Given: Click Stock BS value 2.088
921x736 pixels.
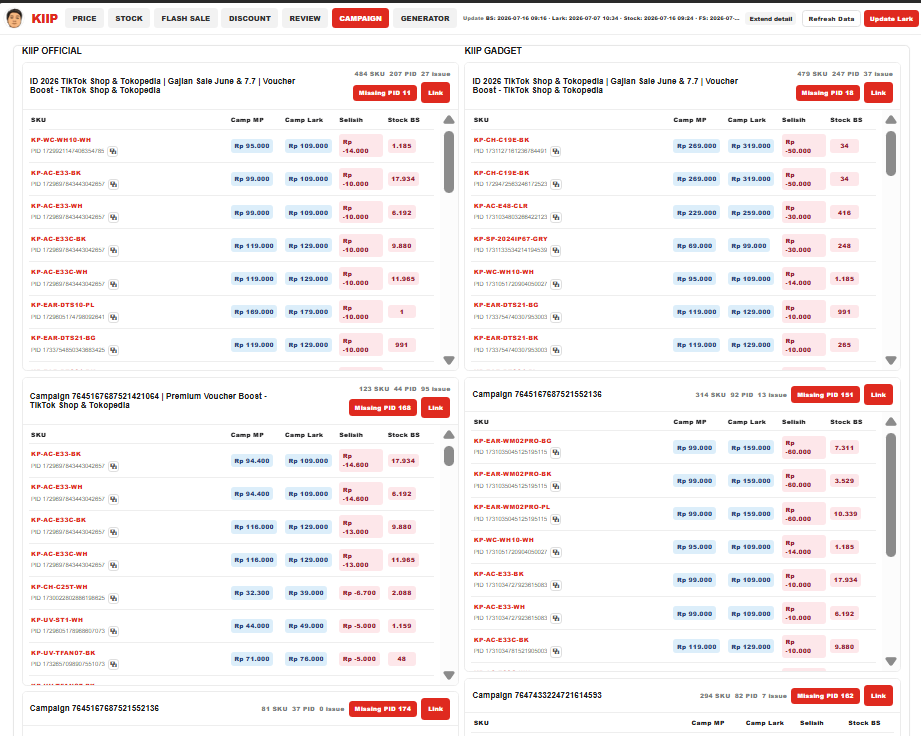Looking at the screenshot, I should [402, 593].
